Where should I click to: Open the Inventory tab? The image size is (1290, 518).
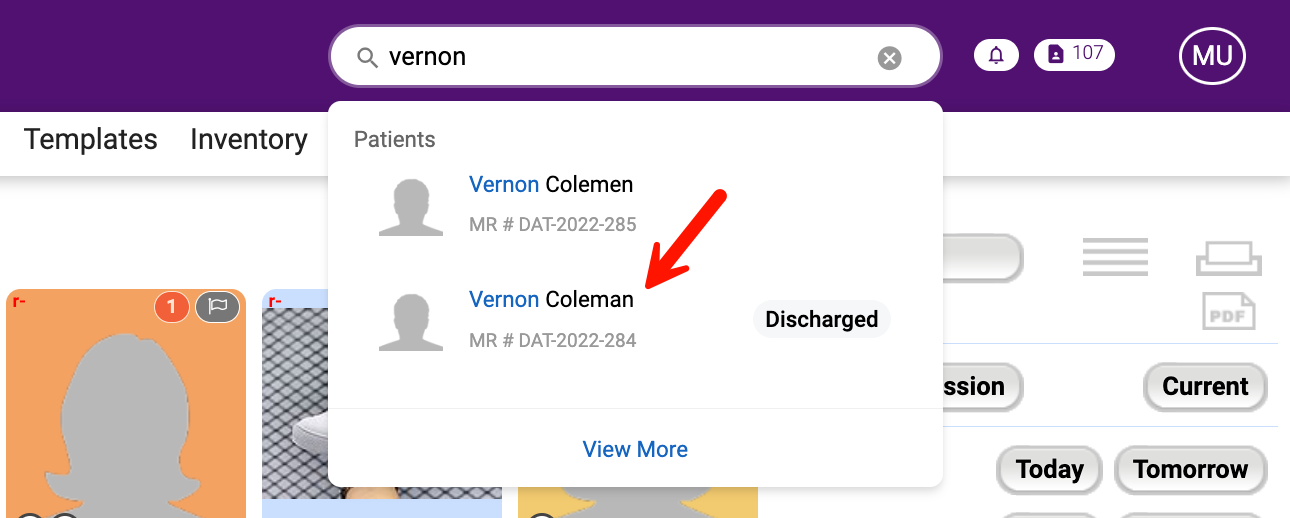[249, 140]
